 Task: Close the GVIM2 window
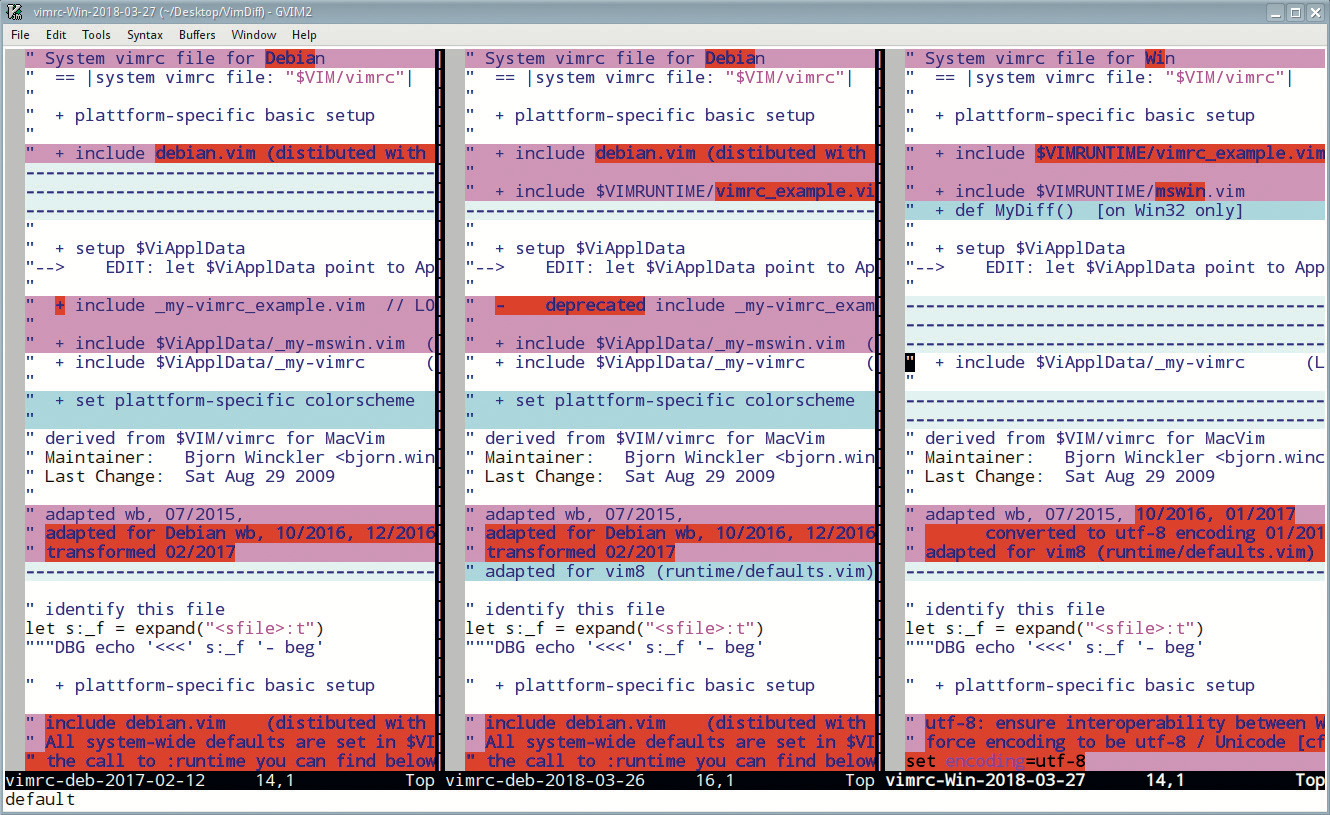1314,12
